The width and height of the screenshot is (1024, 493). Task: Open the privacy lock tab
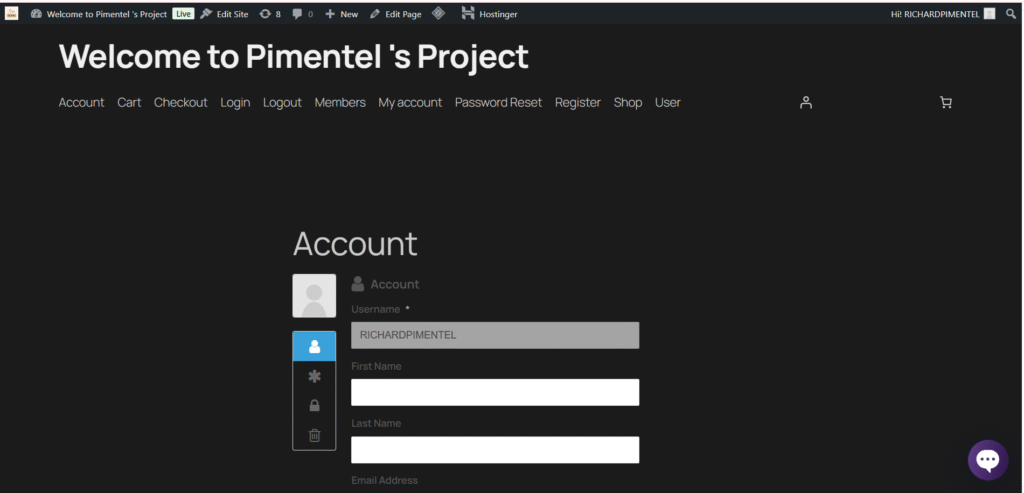[x=314, y=406]
